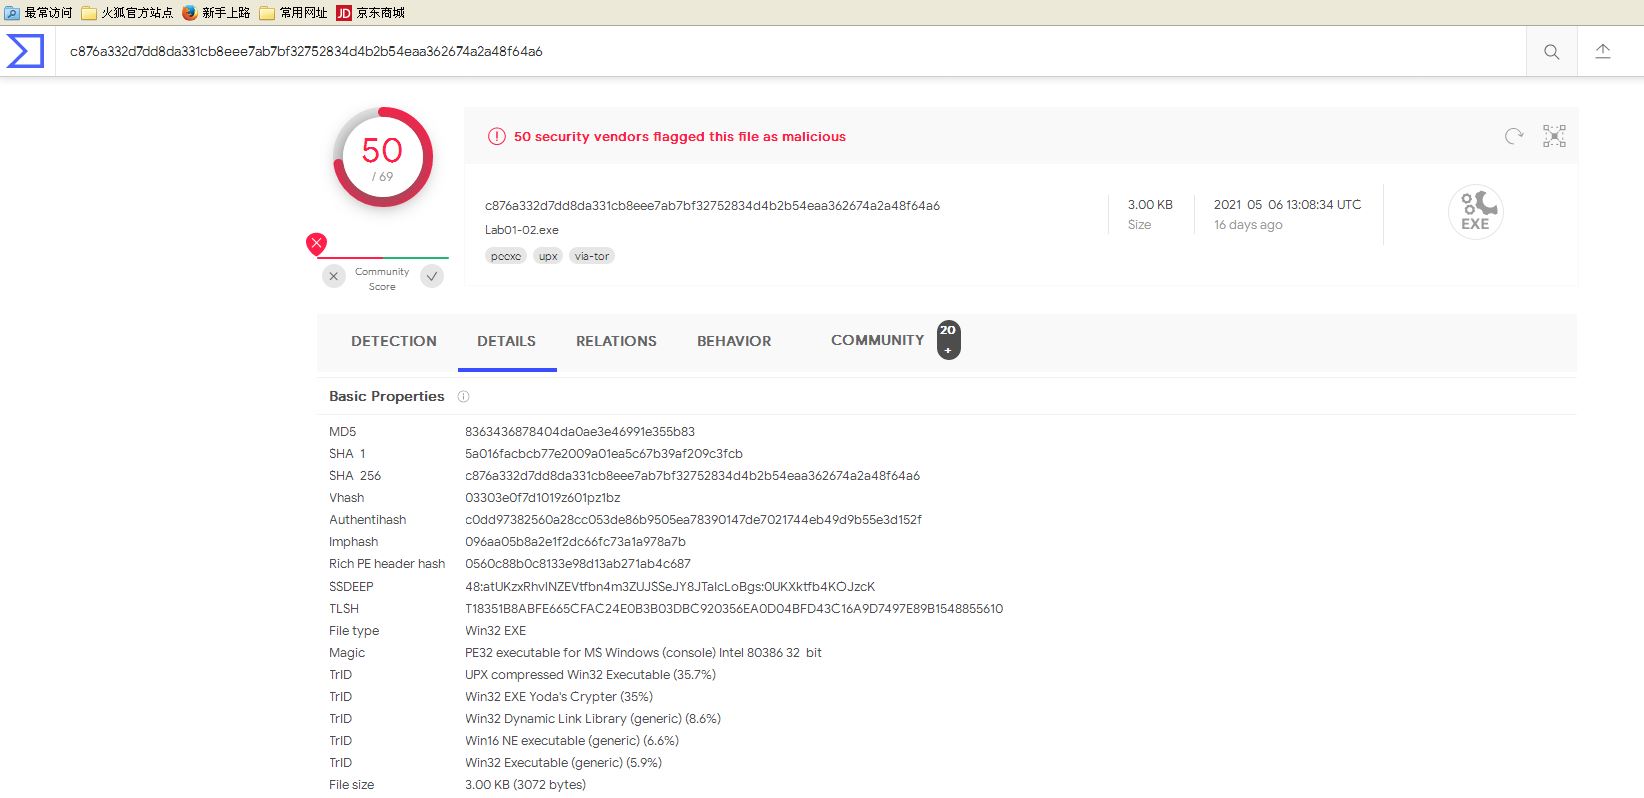Open the 京东商城 bookmark
Screen dimensions: 1644x798
(x=370, y=13)
